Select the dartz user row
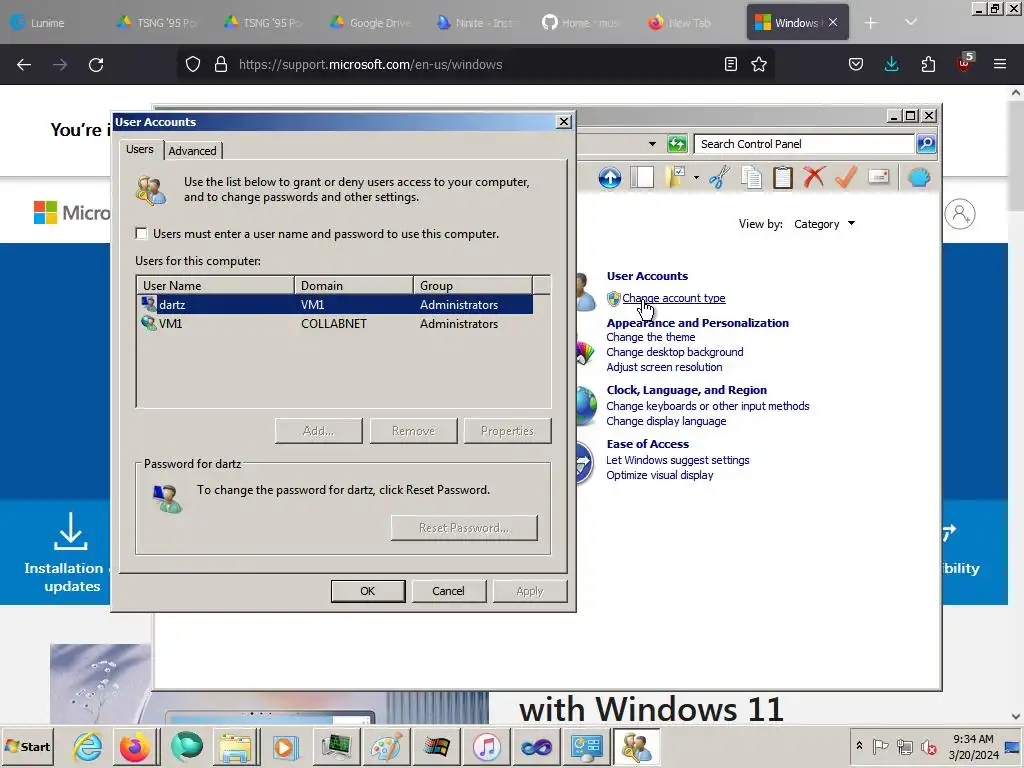 click(335, 305)
